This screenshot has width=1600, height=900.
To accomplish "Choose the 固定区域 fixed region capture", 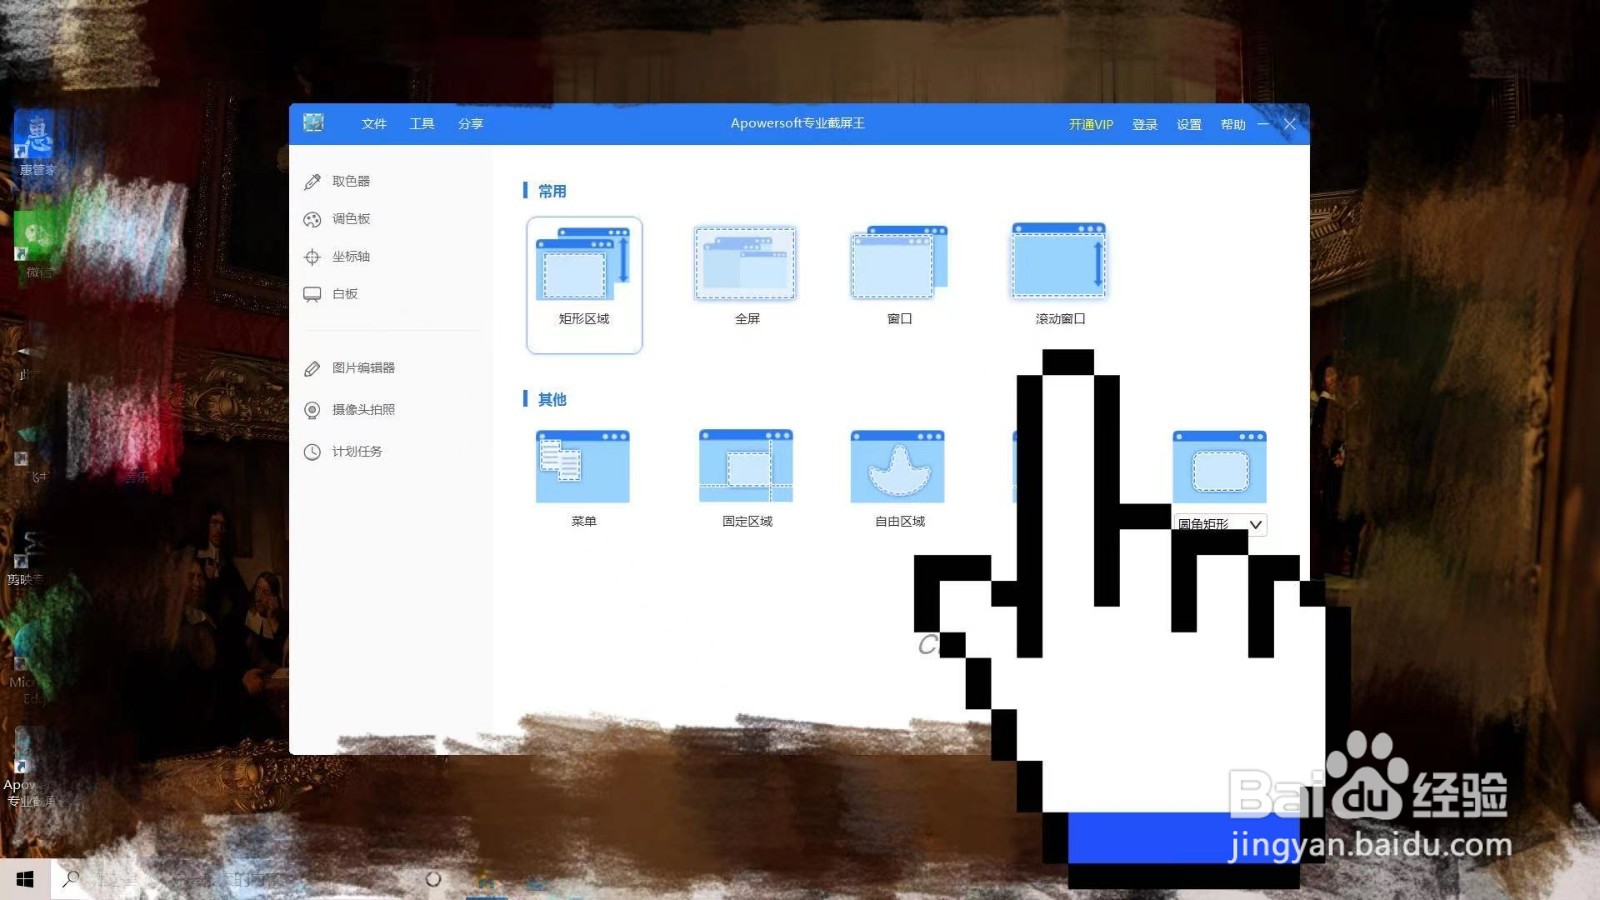I will 747,479.
